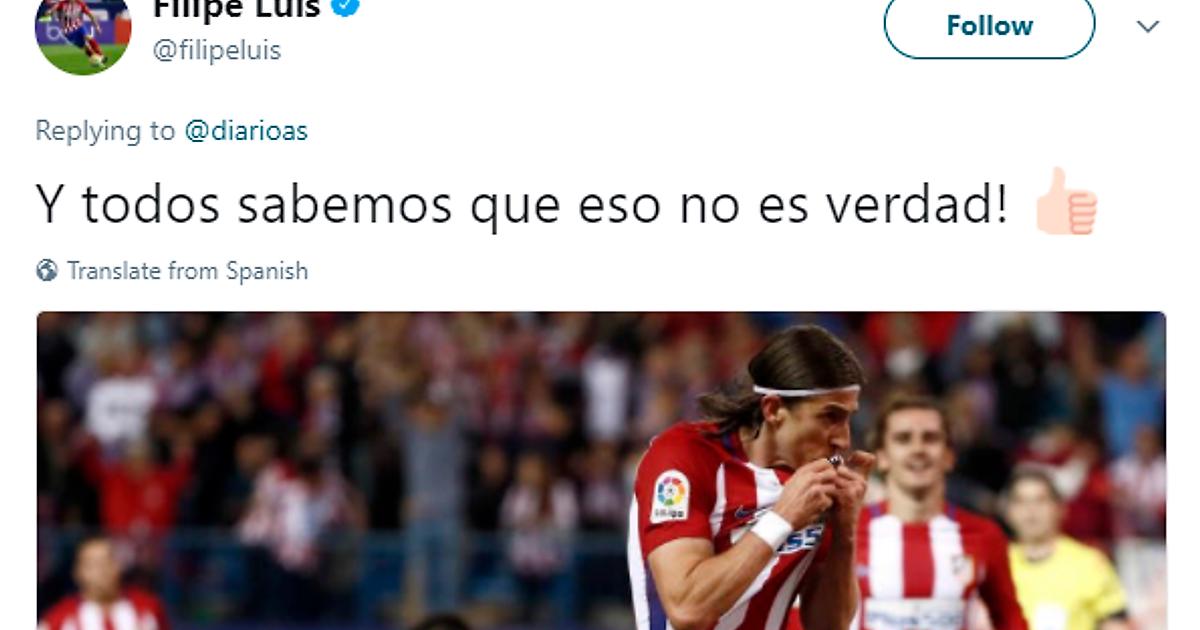Translate the tweet from Spanish
Image resolution: width=1200 pixels, height=630 pixels.
188,271
